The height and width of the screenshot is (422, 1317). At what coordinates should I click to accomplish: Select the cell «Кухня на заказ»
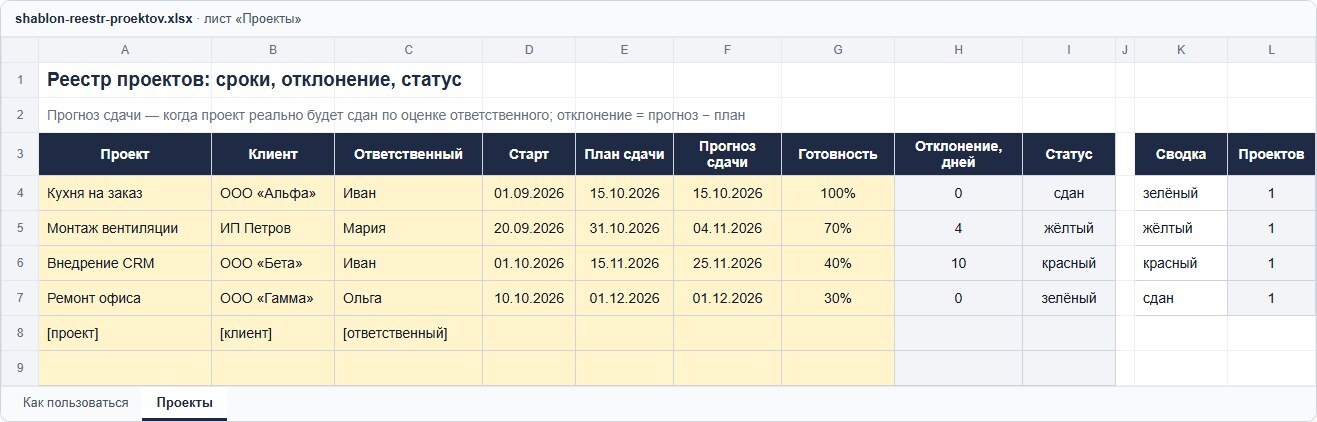coord(125,193)
